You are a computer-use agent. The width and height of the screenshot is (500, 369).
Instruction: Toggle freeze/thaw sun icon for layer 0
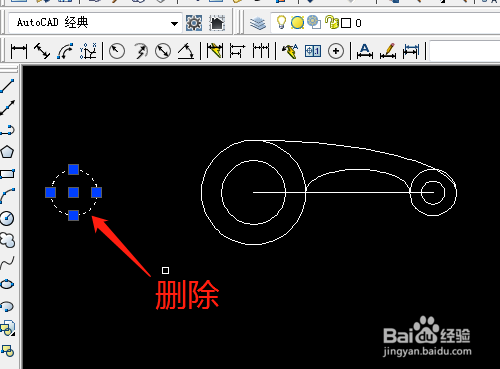click(297, 23)
